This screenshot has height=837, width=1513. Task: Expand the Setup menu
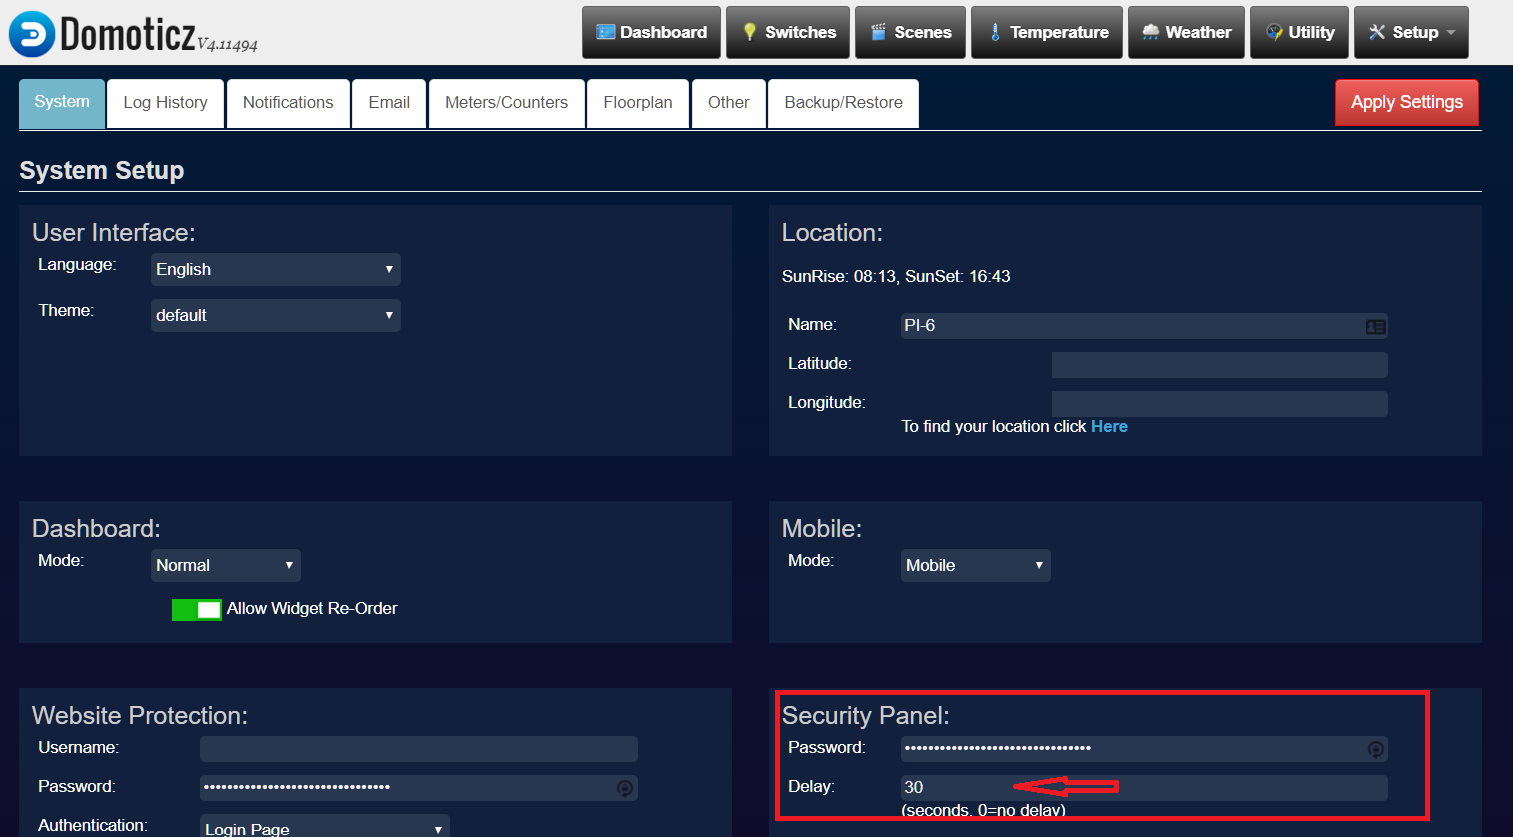coord(1411,32)
